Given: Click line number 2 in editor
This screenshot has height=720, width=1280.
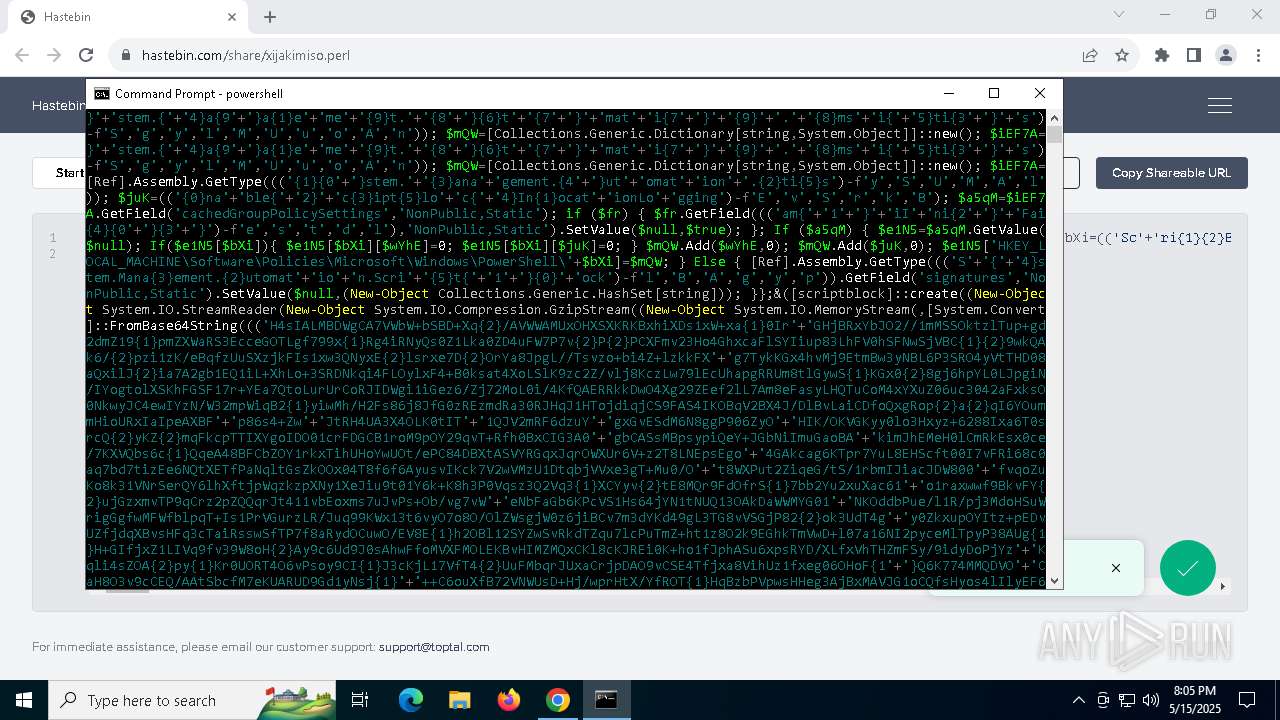Looking at the screenshot, I should click(x=54, y=254).
